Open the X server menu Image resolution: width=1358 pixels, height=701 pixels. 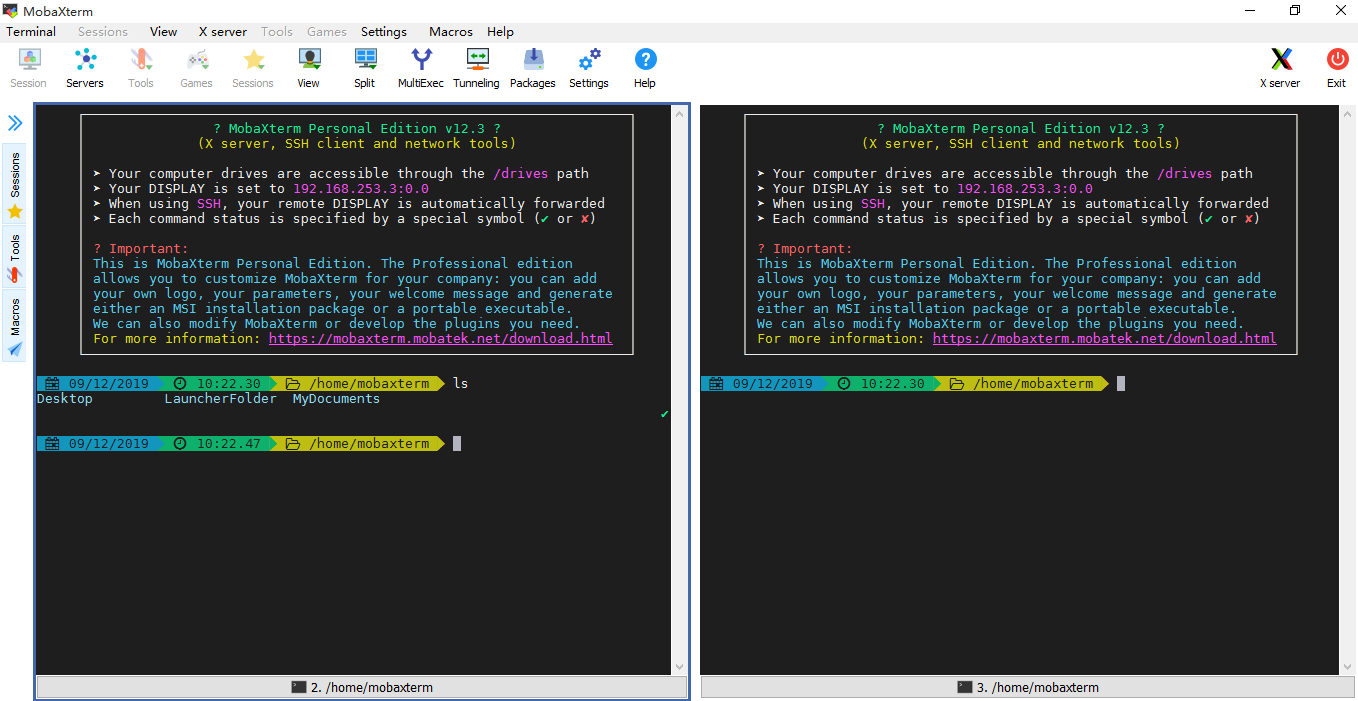223,32
